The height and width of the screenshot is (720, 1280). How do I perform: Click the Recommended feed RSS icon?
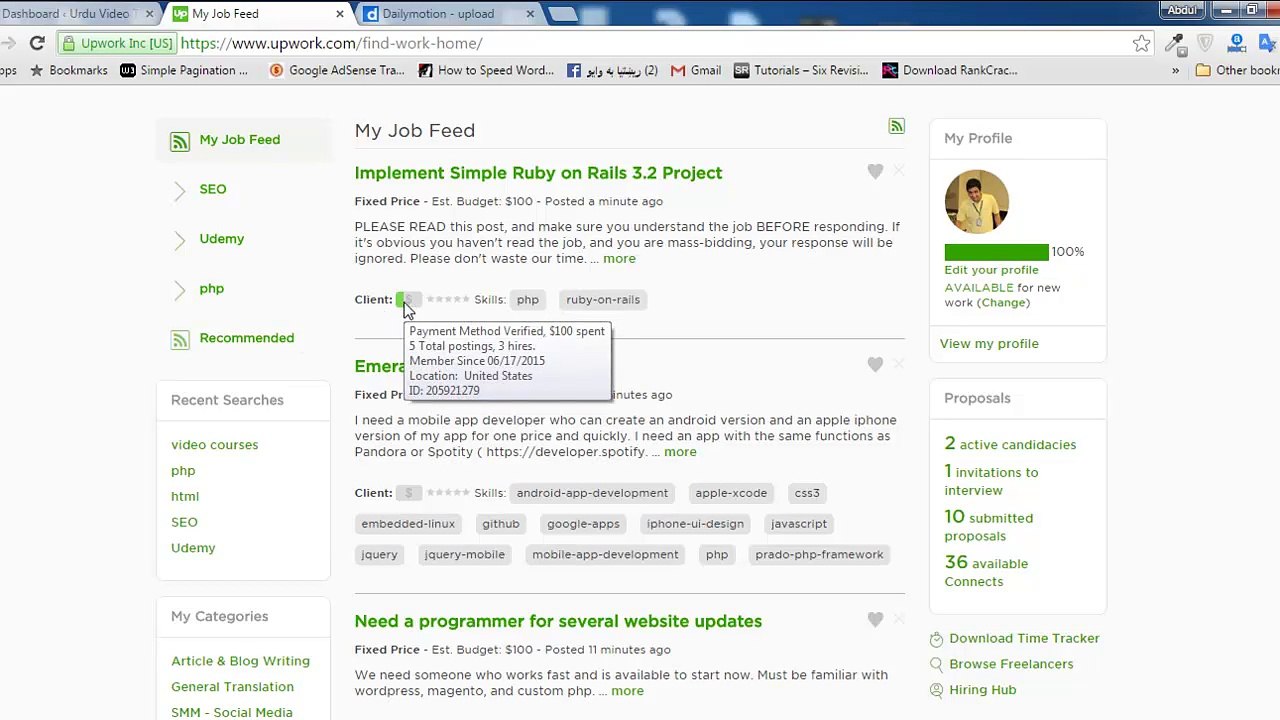pos(180,340)
